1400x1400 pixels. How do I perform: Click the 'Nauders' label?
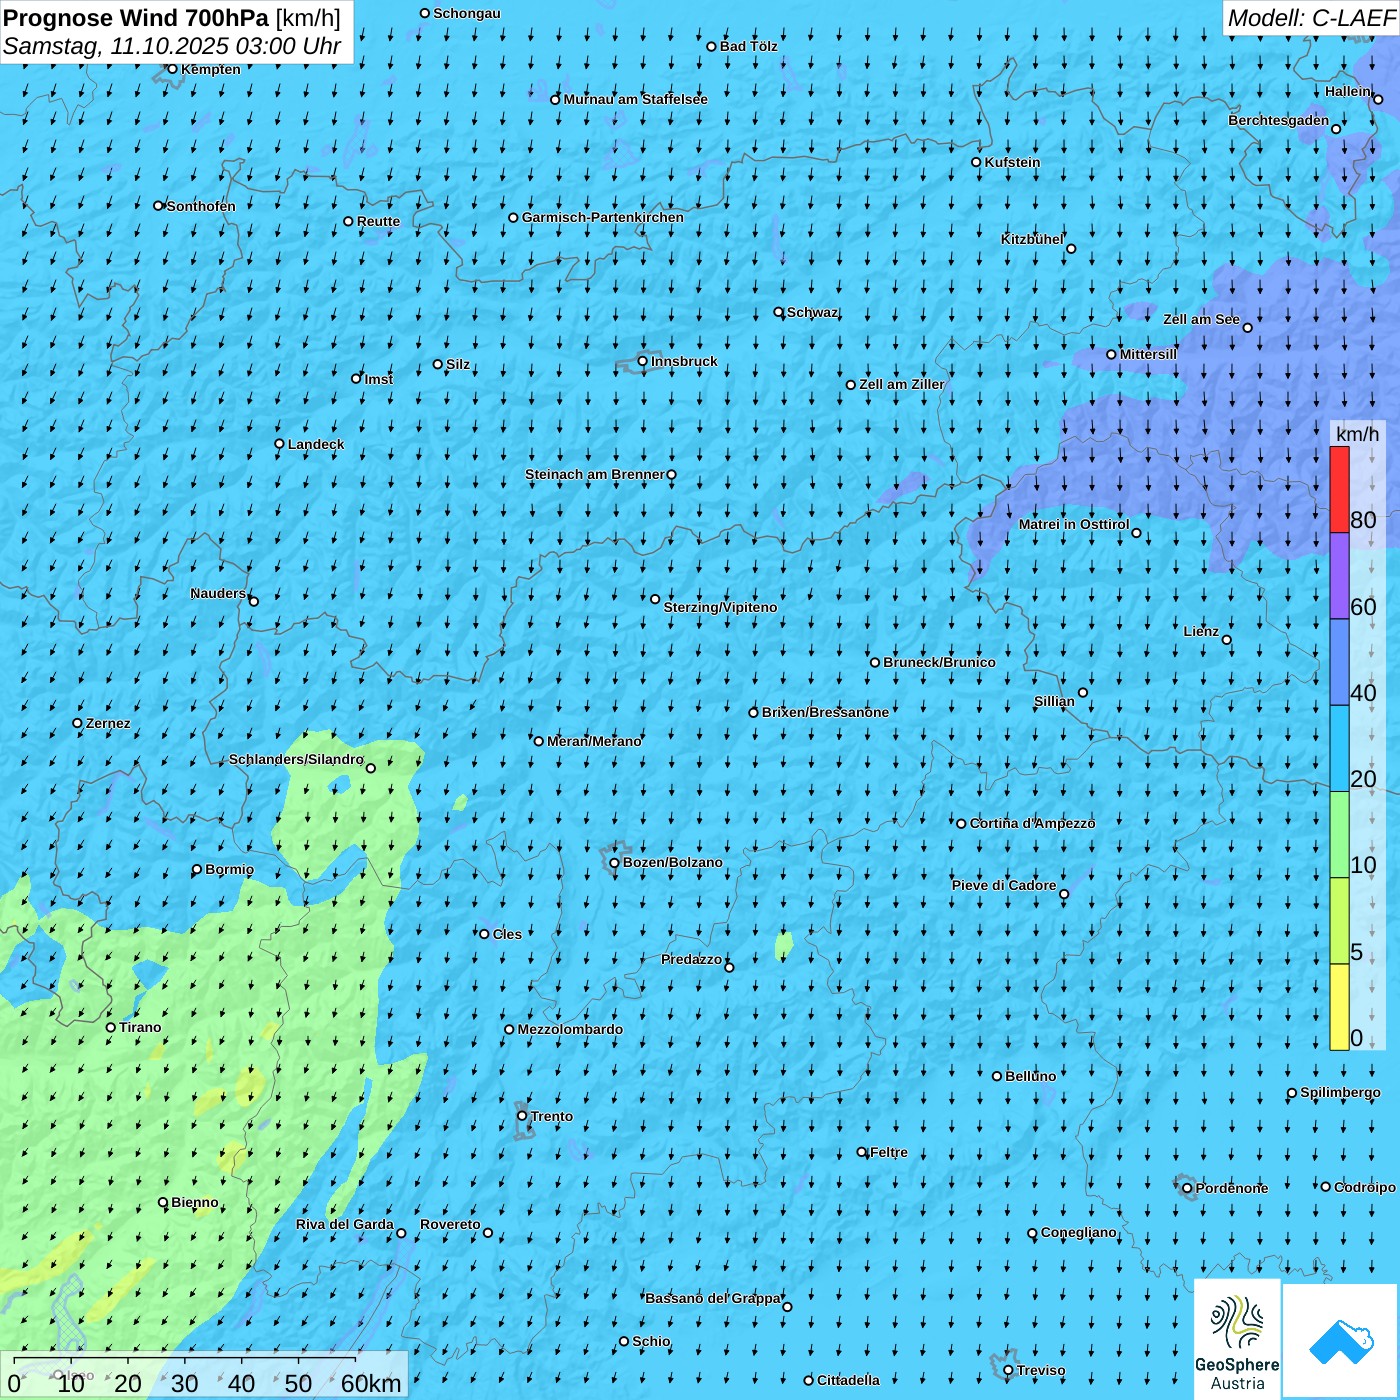(218, 593)
